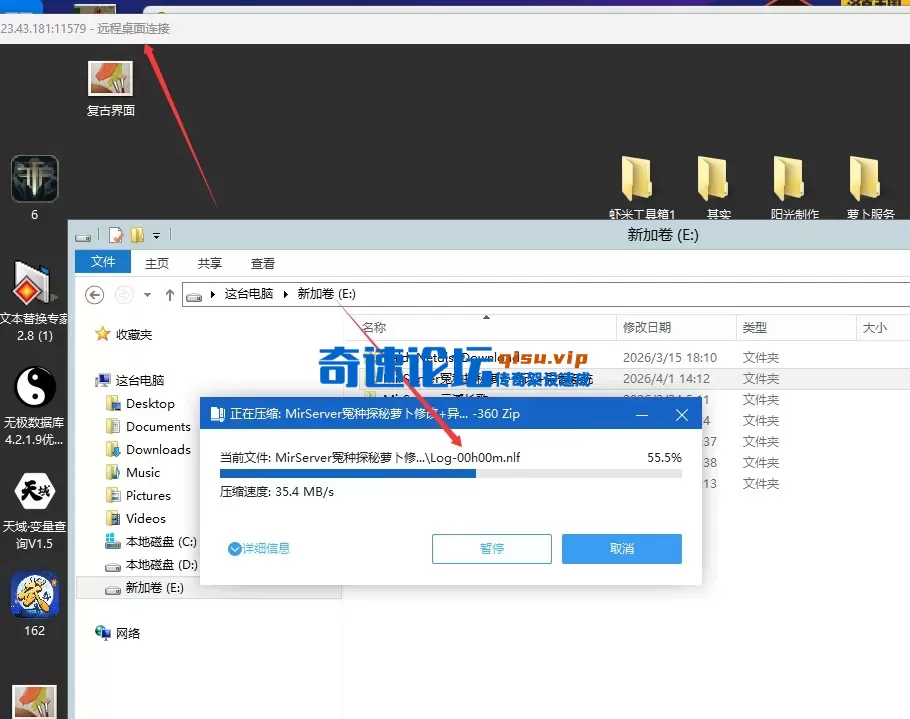Open the 文件 menu in Explorer
This screenshot has width=910, height=719.
coord(102,262)
